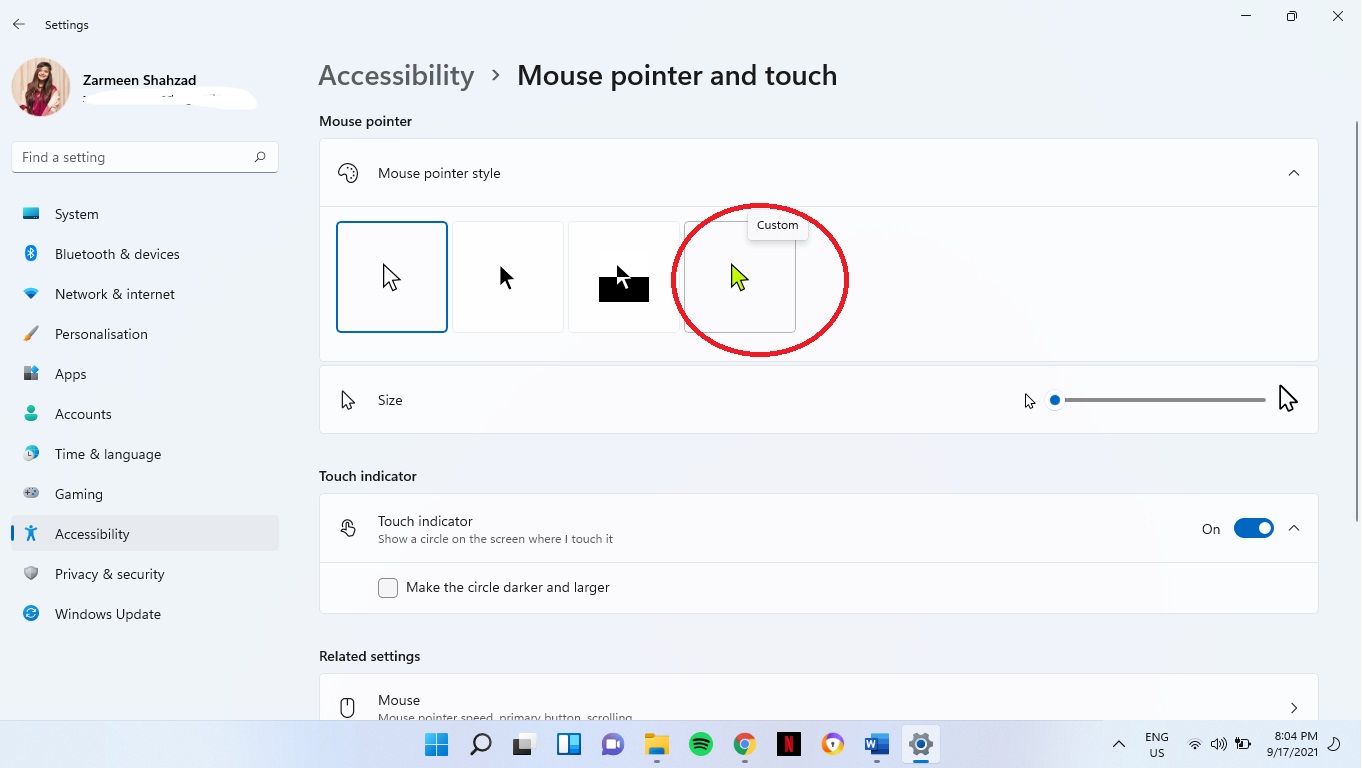Open File Explorer from the taskbar
The image size is (1362, 768).
[x=656, y=744]
